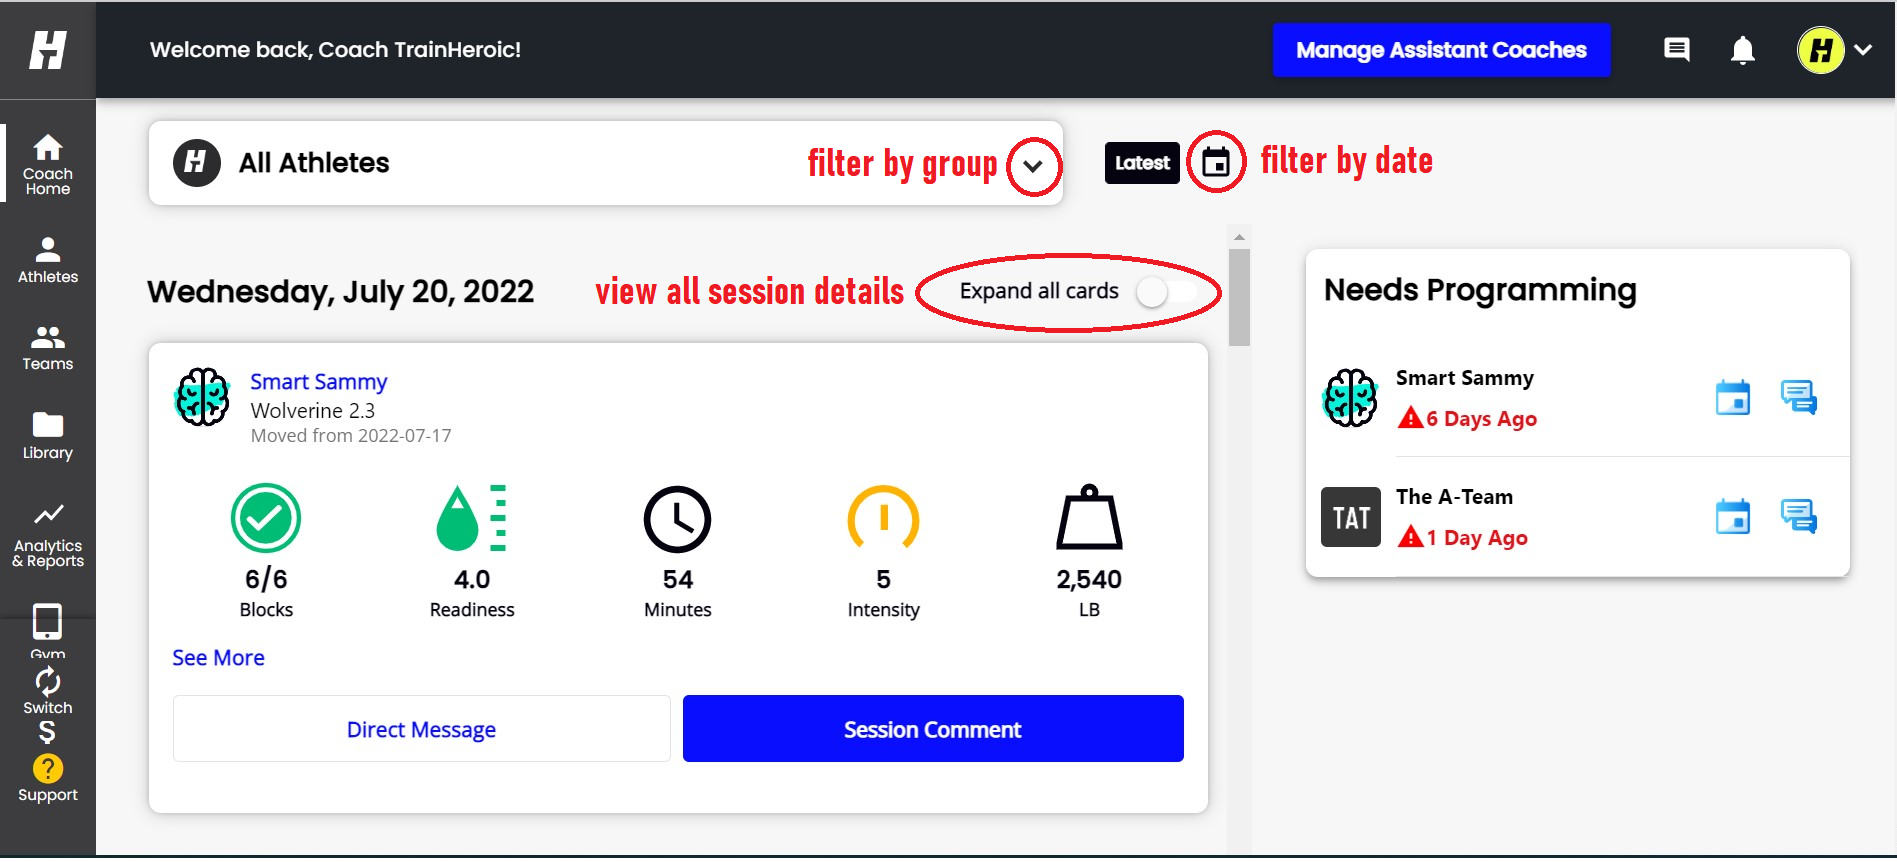
Task: Expand details with See More
Action: point(218,658)
